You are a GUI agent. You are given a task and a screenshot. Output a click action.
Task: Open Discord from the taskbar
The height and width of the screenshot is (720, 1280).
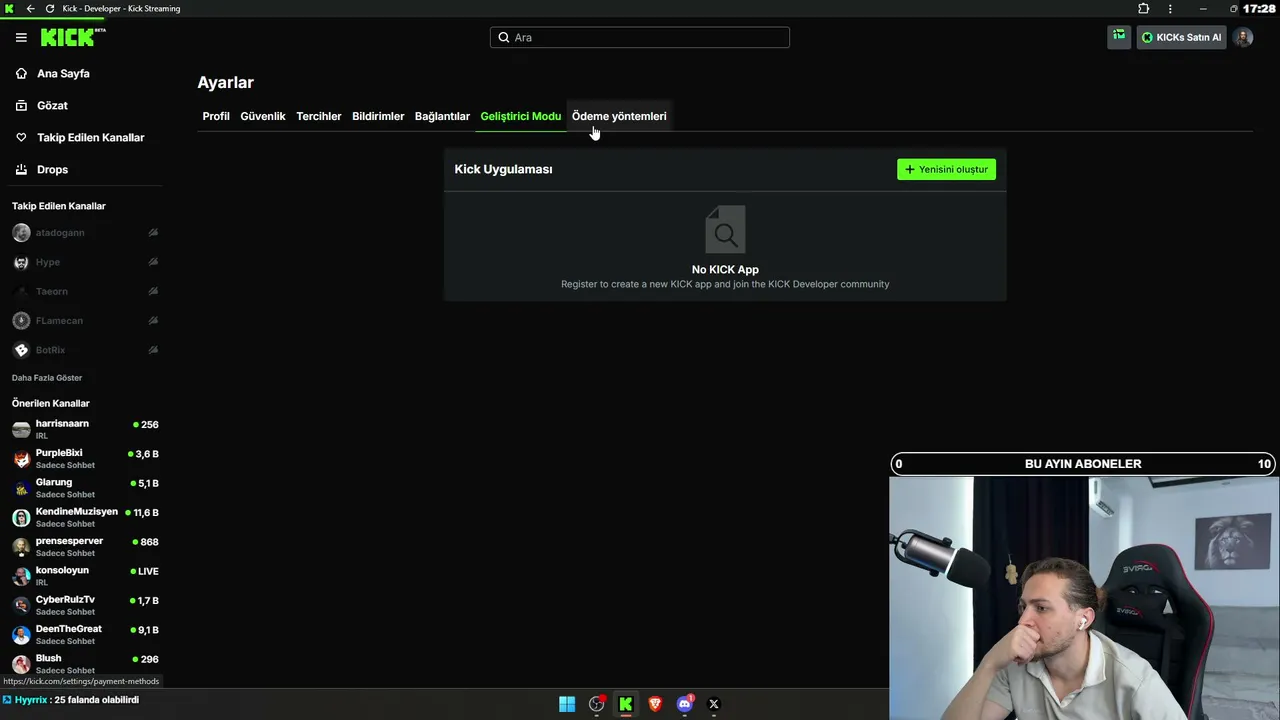click(685, 704)
